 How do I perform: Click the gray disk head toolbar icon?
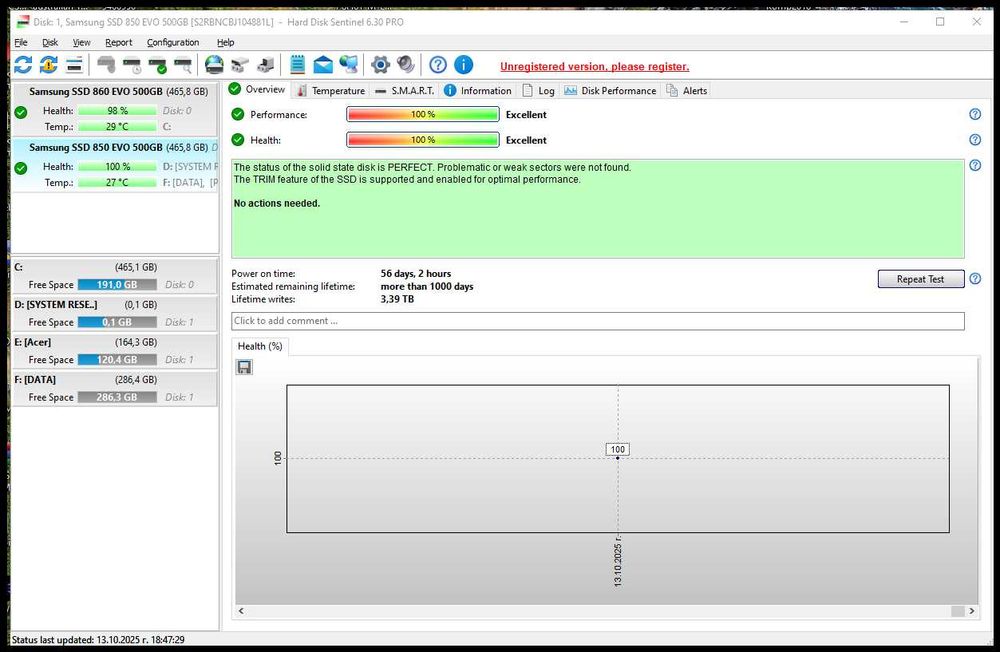(x=107, y=64)
